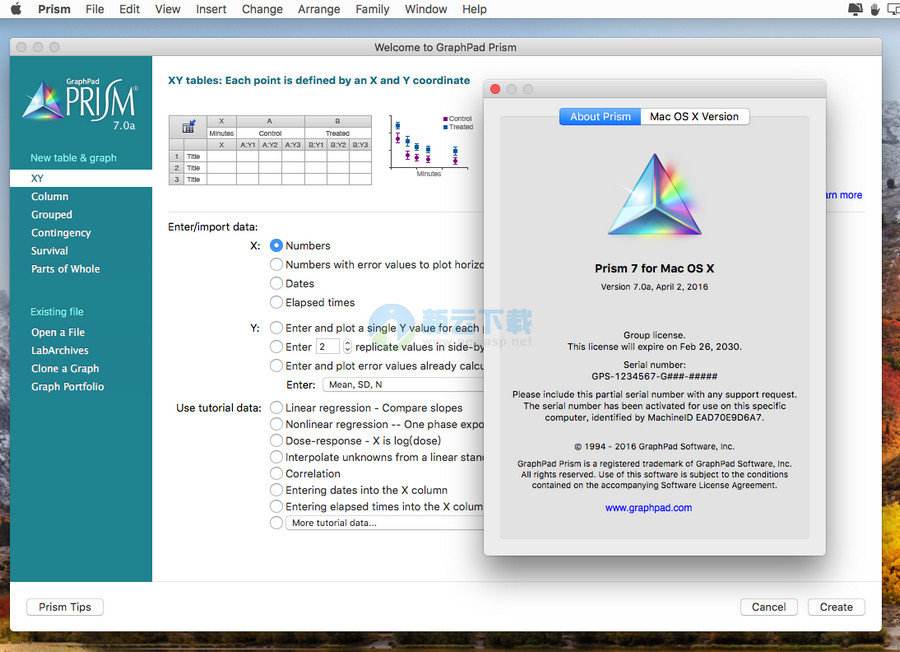Screen dimensions: 900x652
Task: Click the prism pyramid icon in About dialog
Action: point(654,195)
